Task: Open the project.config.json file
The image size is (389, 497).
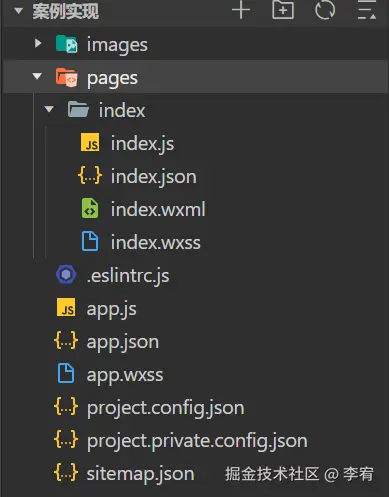Action: pos(166,409)
